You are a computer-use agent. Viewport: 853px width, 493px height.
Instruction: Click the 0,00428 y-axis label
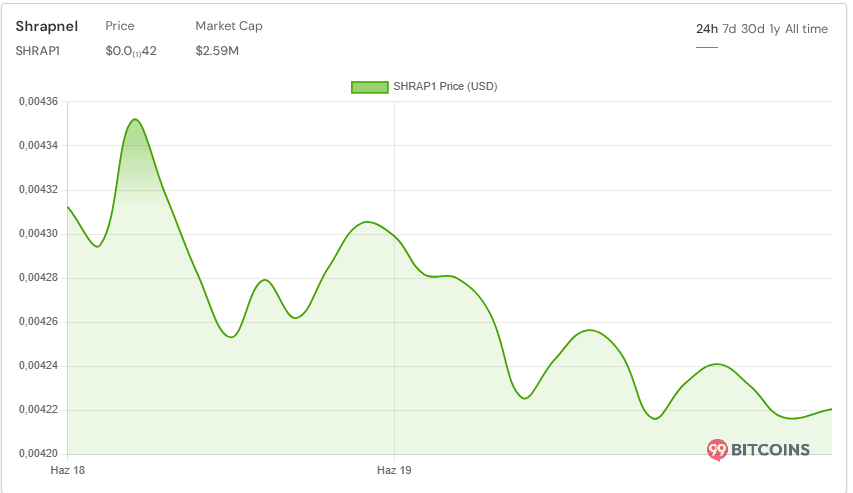(x=38, y=278)
